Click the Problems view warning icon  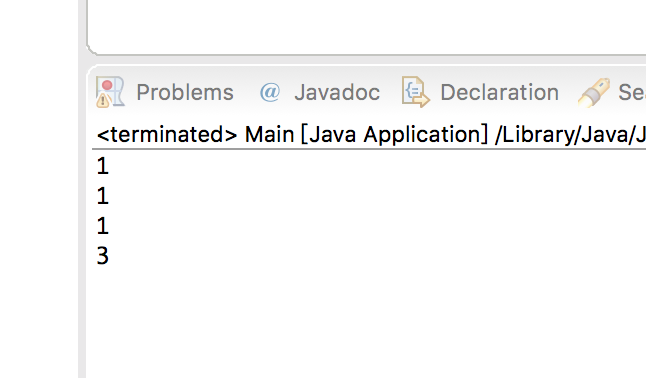tap(110, 92)
